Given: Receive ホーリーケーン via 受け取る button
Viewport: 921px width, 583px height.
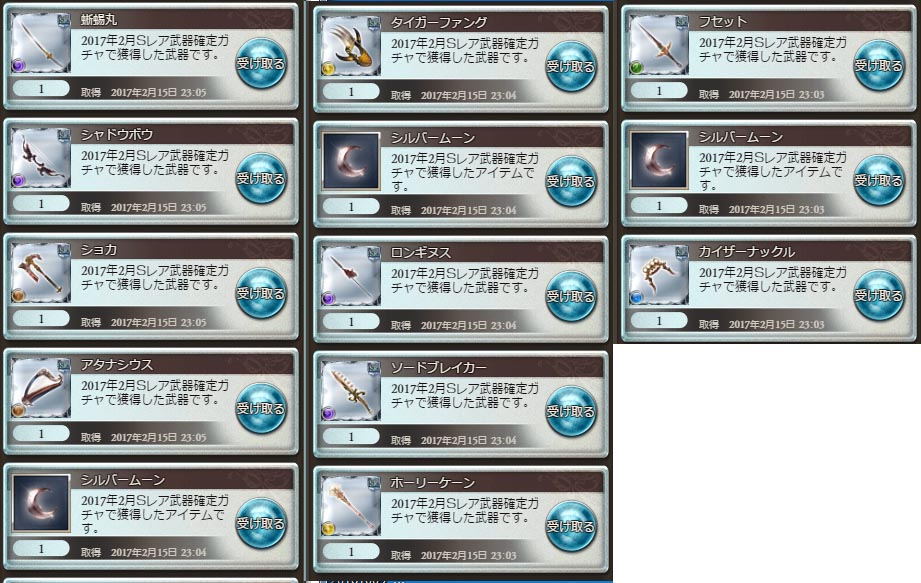Looking at the screenshot, I should tap(571, 527).
